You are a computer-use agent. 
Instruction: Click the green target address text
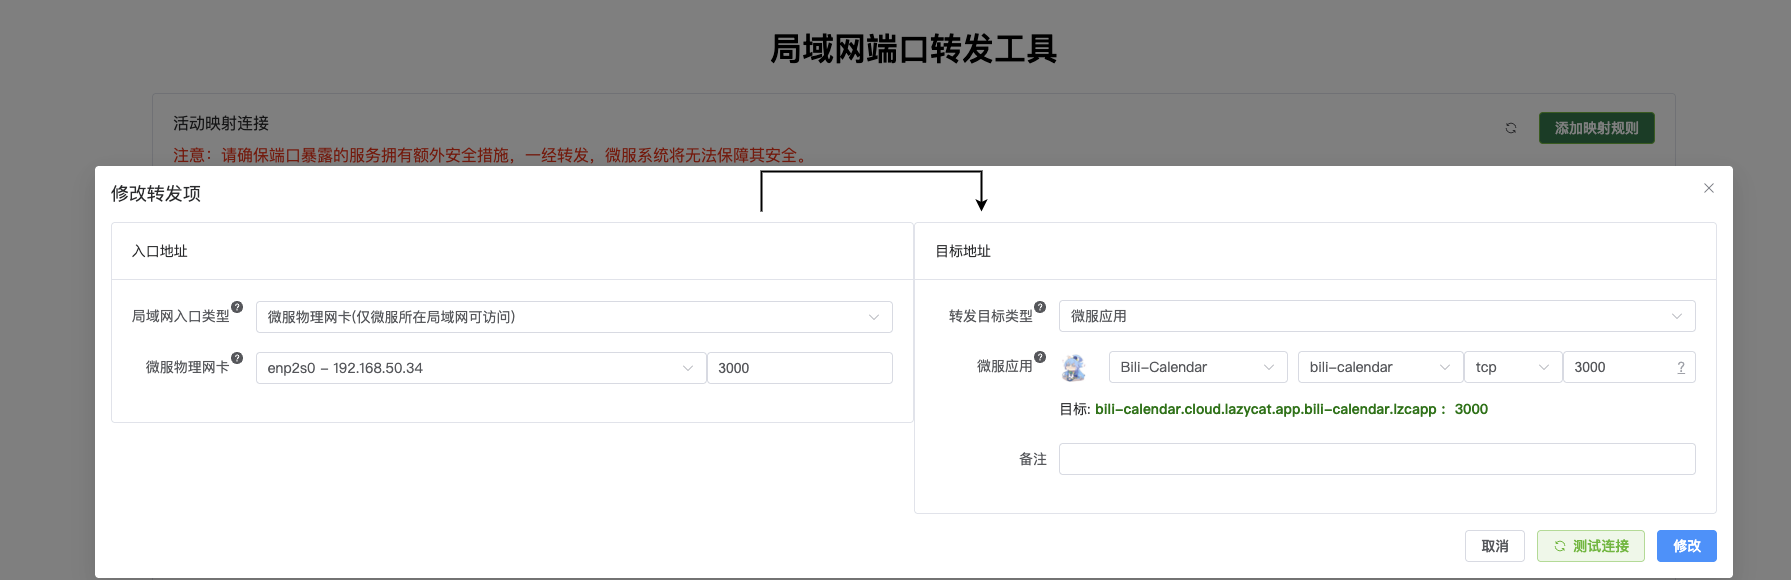[x=1291, y=409]
